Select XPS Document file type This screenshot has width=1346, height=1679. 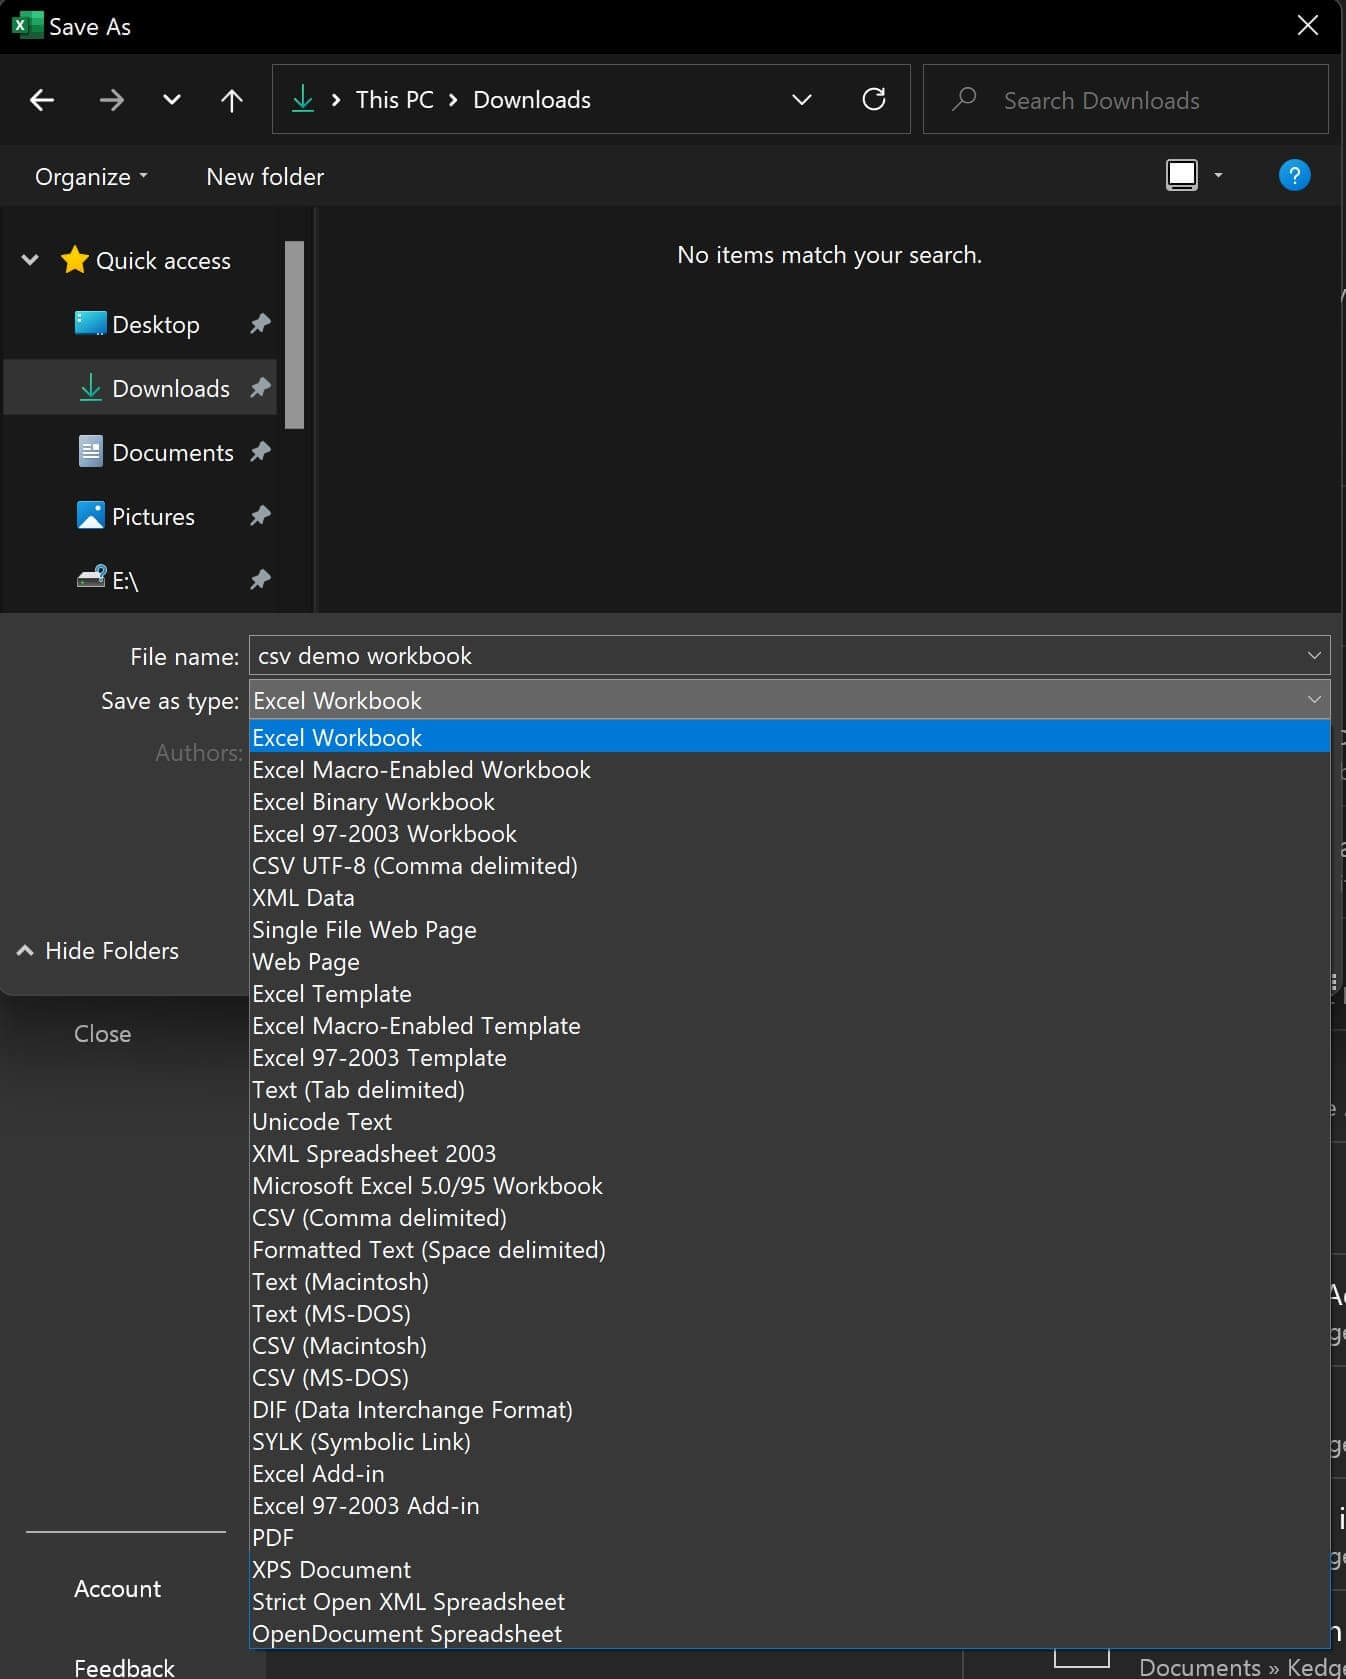point(789,1570)
